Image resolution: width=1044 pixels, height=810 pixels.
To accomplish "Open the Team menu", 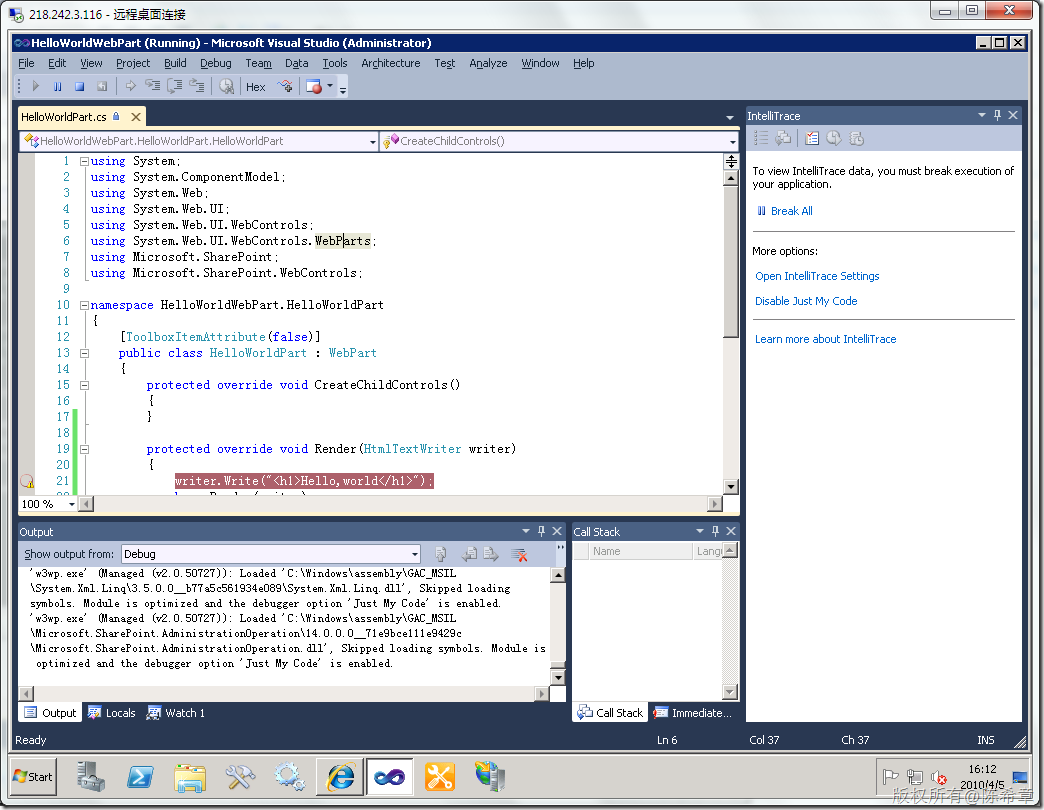I will tap(258, 63).
